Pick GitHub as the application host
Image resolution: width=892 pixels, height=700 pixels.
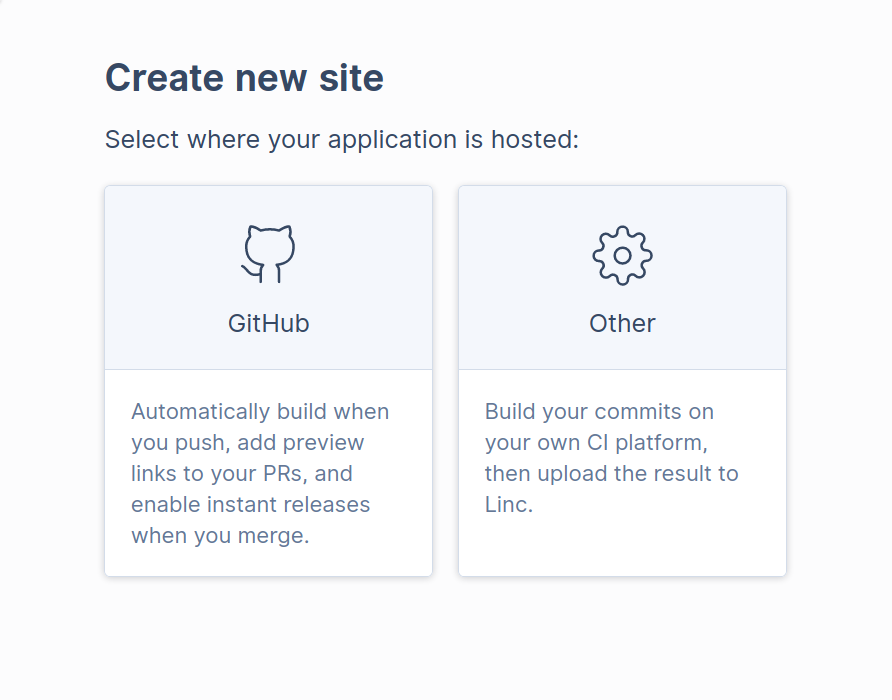269,381
